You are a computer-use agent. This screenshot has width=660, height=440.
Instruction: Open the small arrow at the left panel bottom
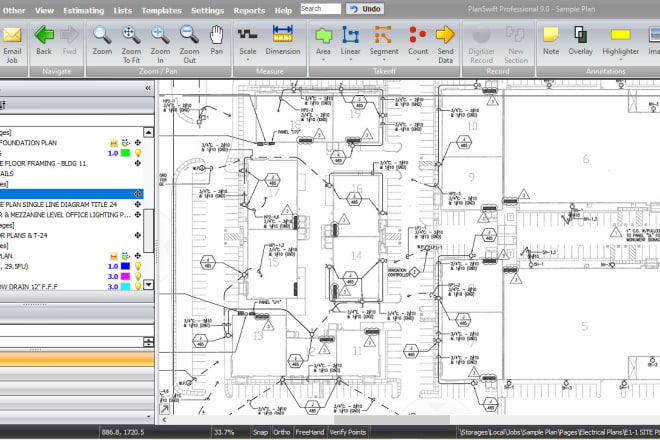(149, 416)
